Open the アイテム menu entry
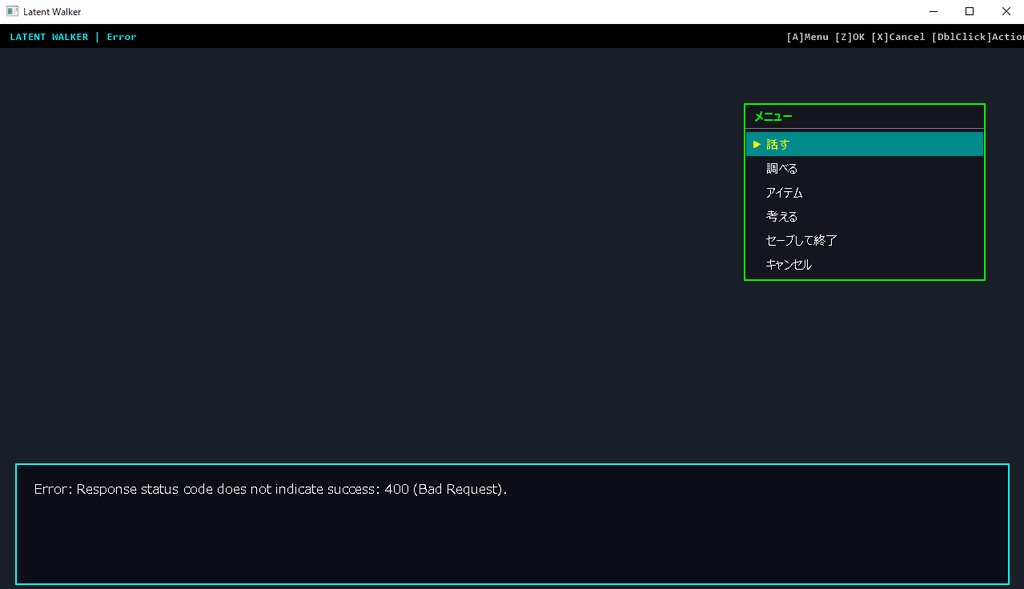Image resolution: width=1024 pixels, height=589 pixels. [x=864, y=193]
